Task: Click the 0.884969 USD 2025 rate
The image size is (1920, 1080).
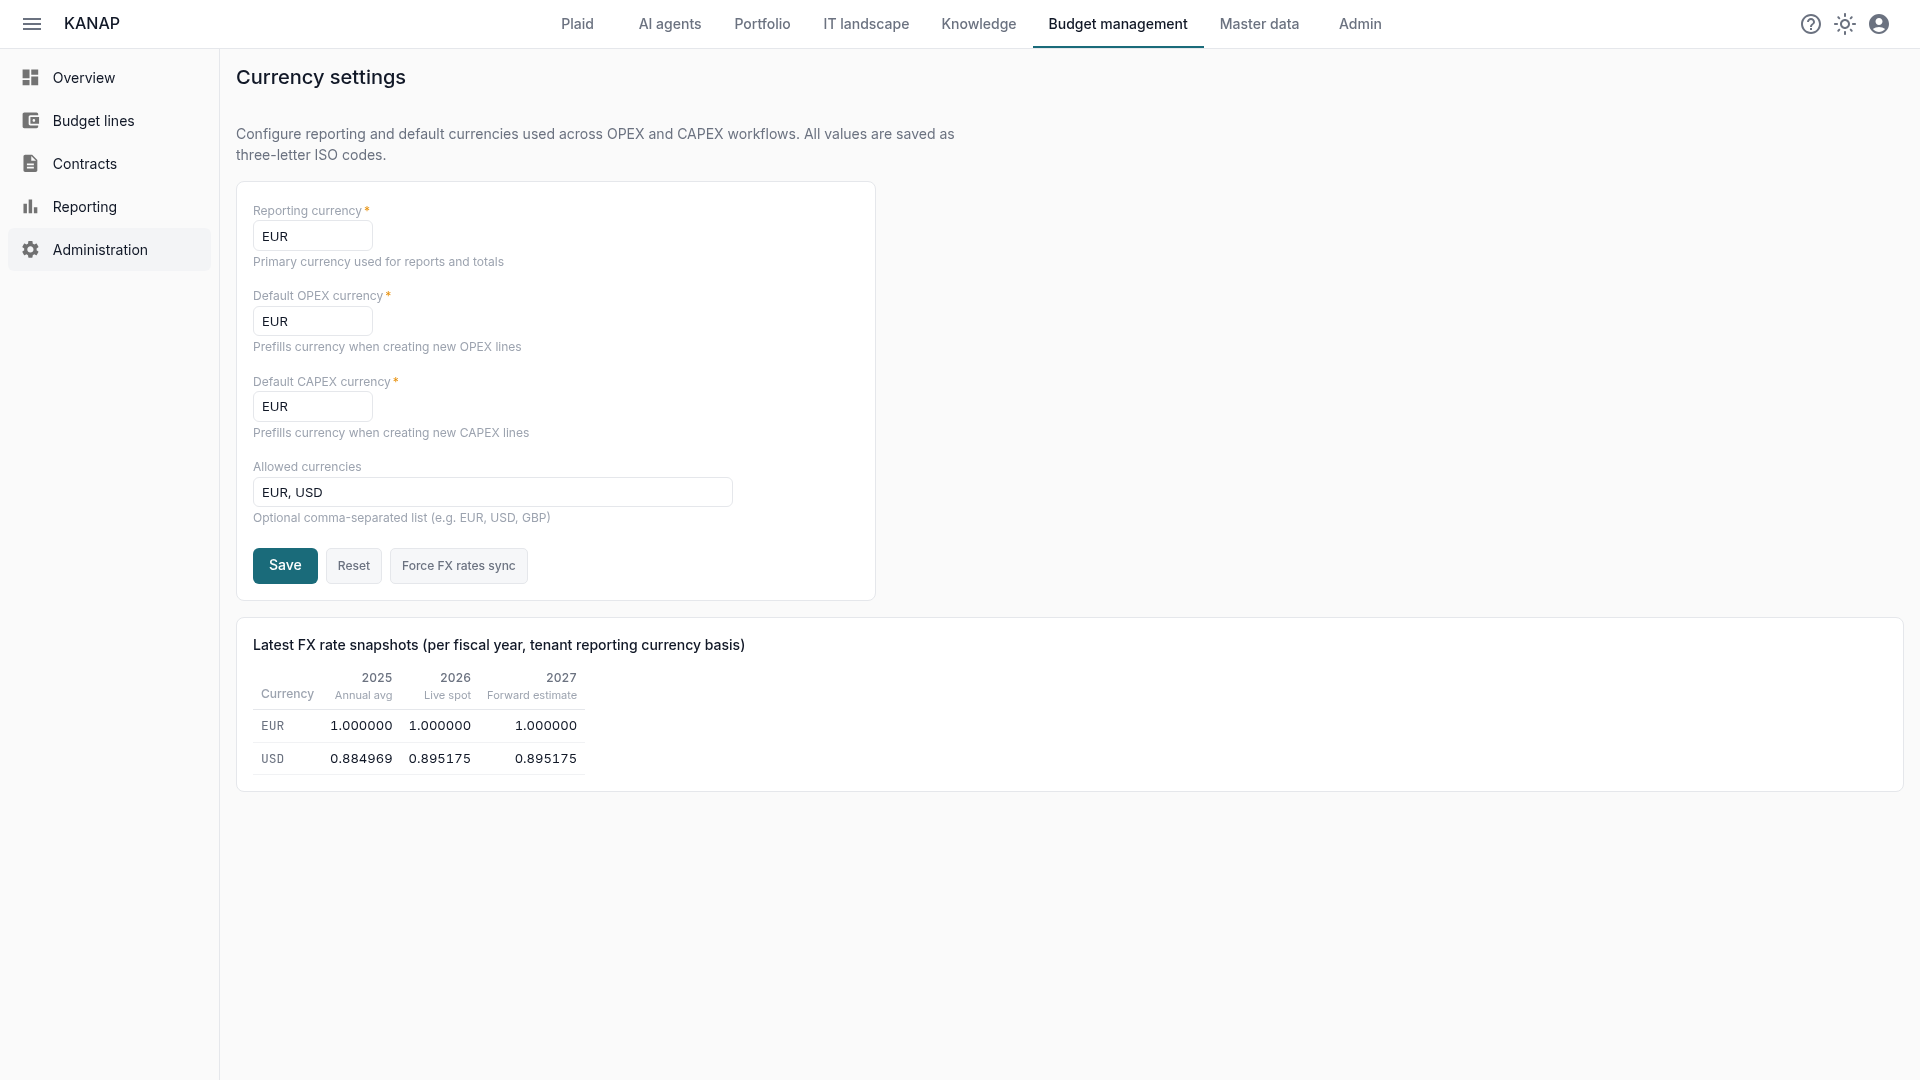Action: [x=361, y=759]
